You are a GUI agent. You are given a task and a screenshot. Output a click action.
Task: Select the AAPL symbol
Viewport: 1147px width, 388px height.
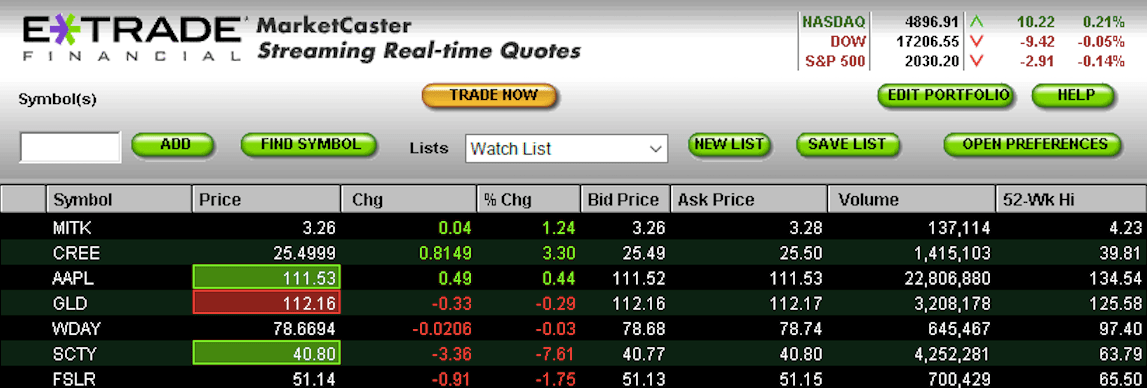(x=74, y=279)
